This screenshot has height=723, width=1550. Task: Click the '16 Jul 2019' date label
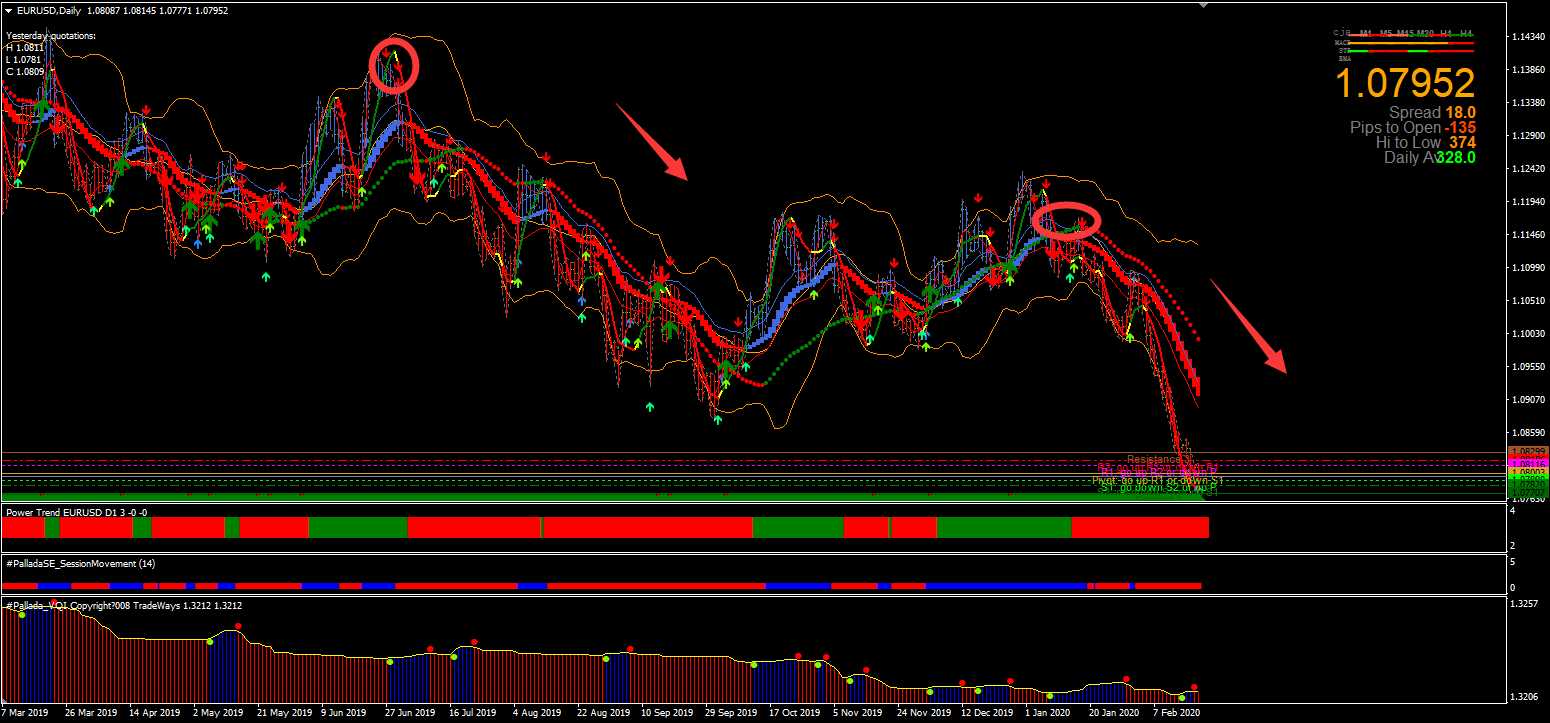[475, 713]
